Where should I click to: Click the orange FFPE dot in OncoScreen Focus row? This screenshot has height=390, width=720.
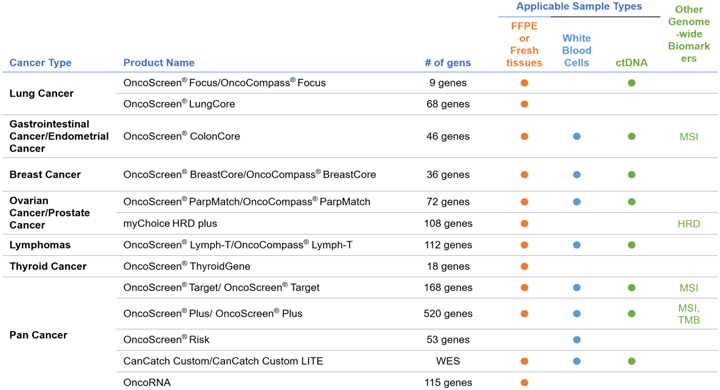[524, 83]
